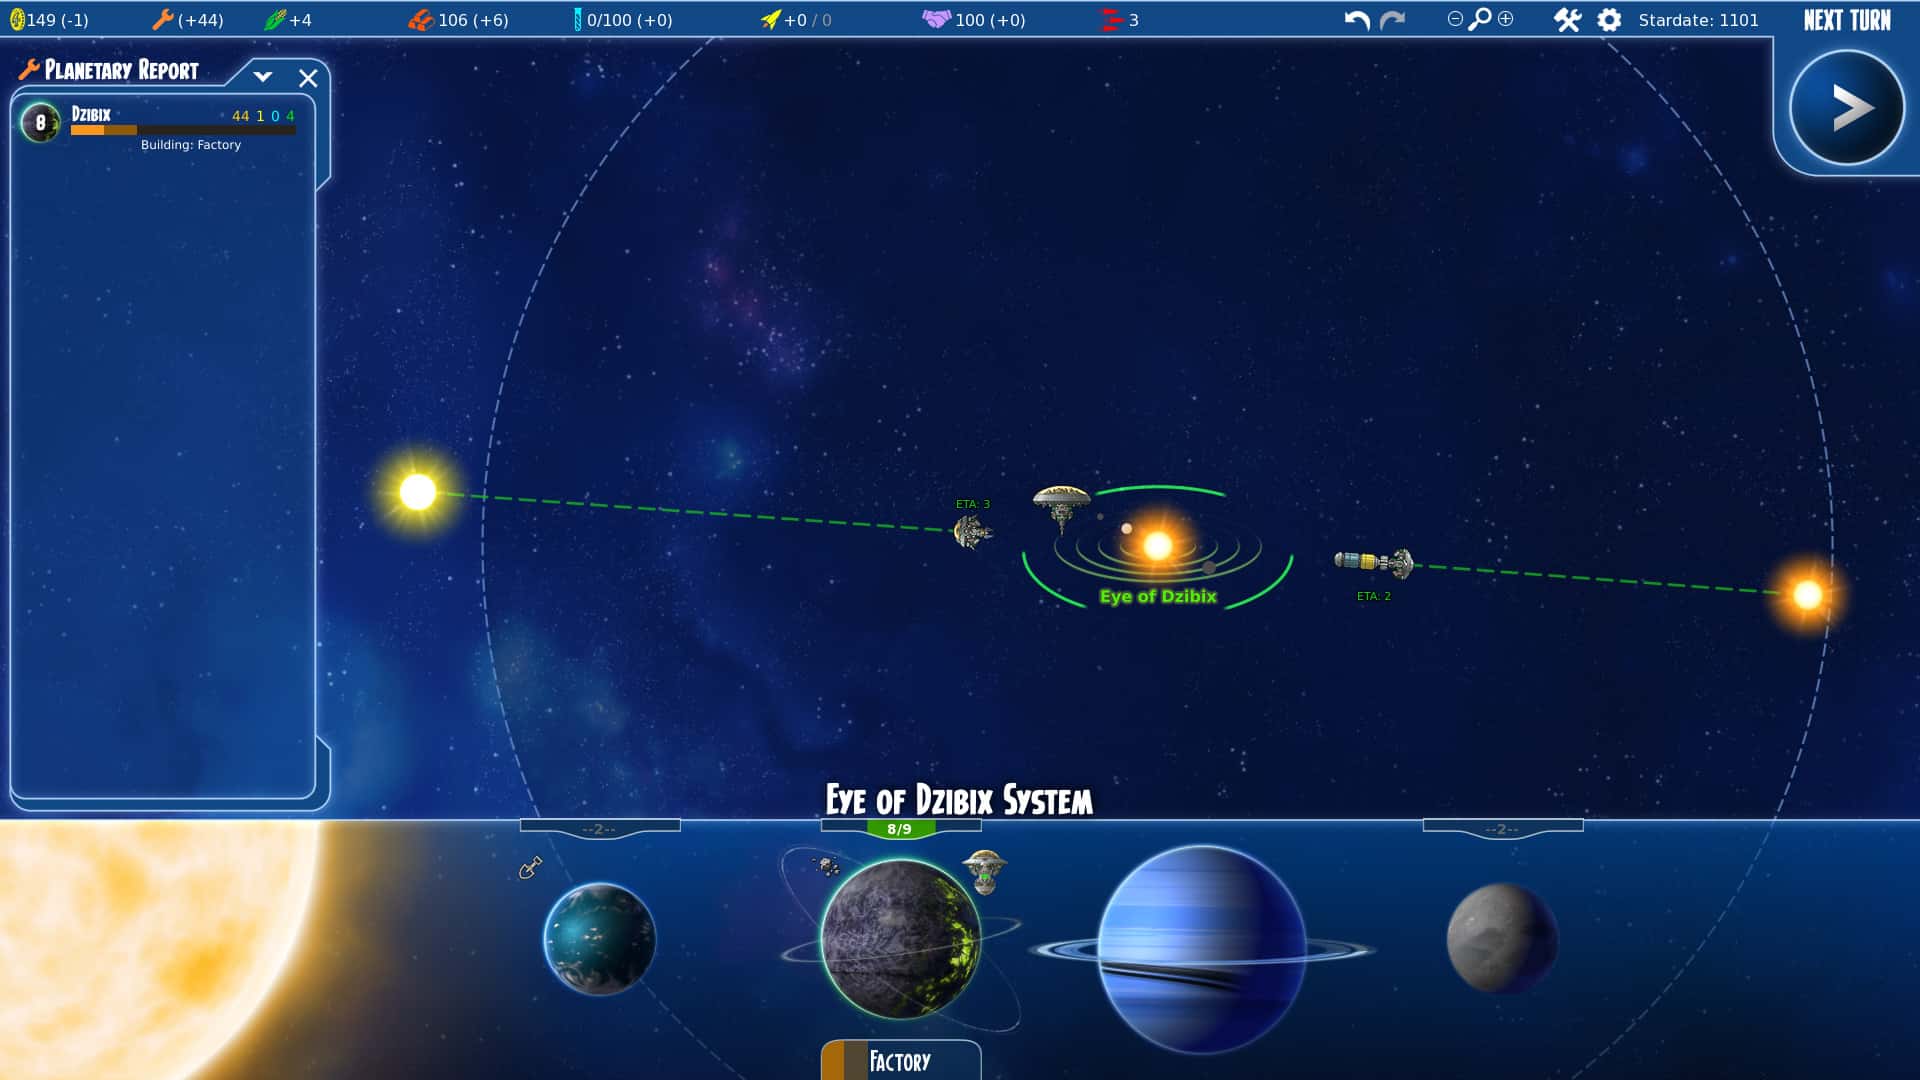Select the Factory production tab

(900, 1060)
